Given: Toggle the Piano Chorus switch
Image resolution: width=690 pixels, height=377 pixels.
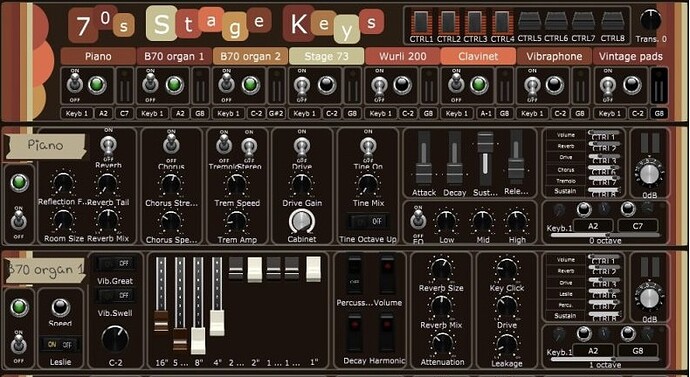Looking at the screenshot, I should coord(171,144).
